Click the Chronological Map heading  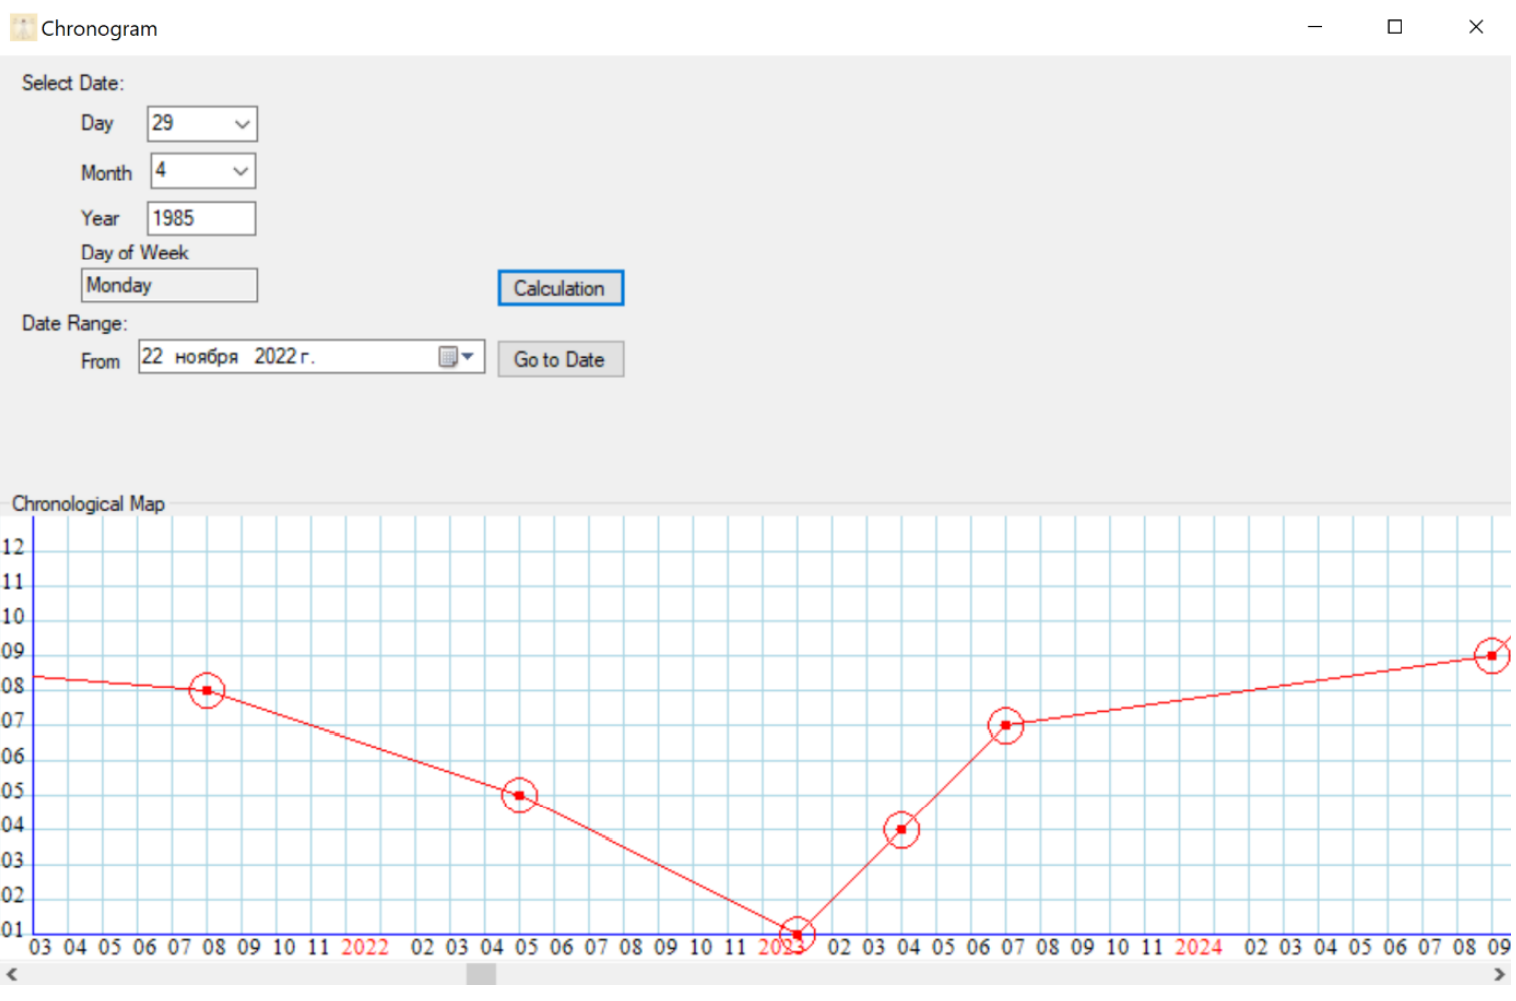88,504
